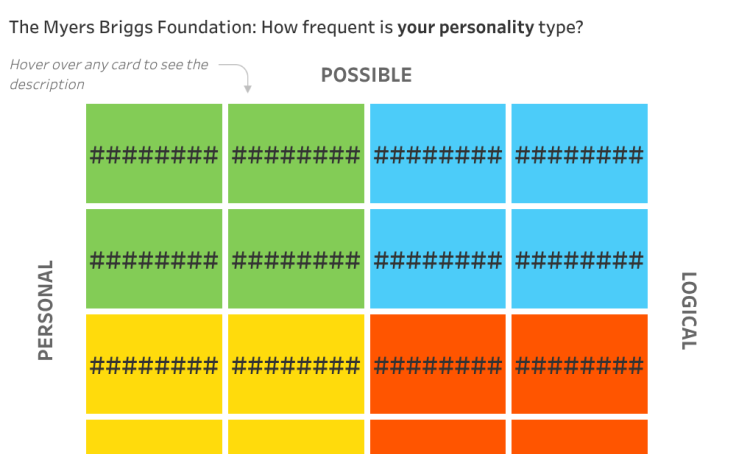This screenshot has height=454, width=736.
Task: Click the rightmost blue card in the top row
Action: 580,154
